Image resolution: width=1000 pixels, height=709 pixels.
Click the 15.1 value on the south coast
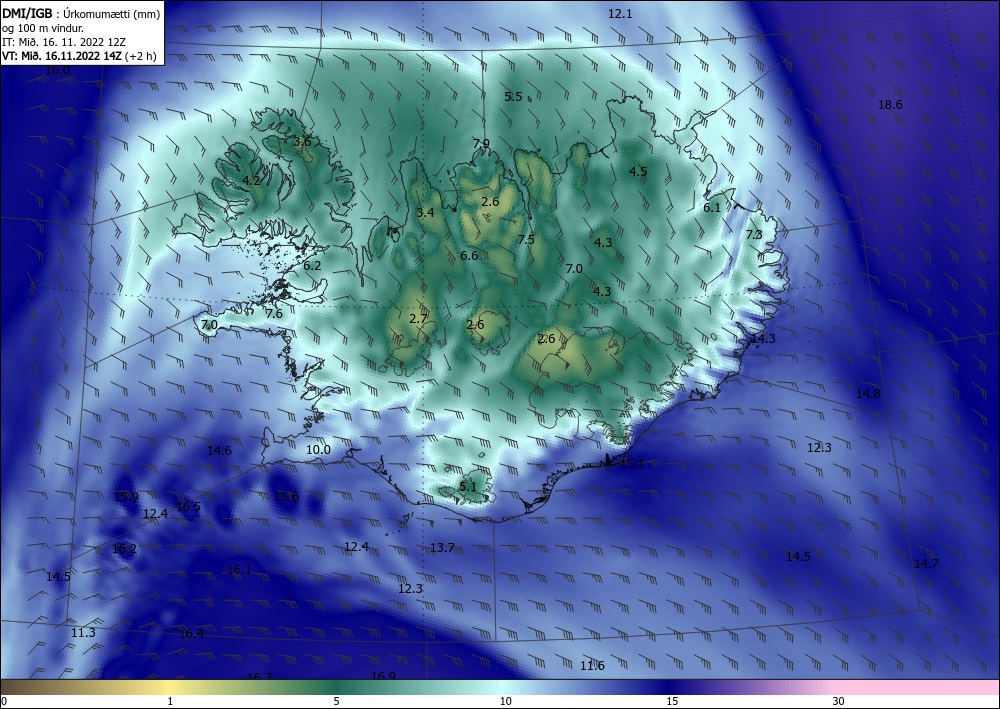tap(632, 464)
